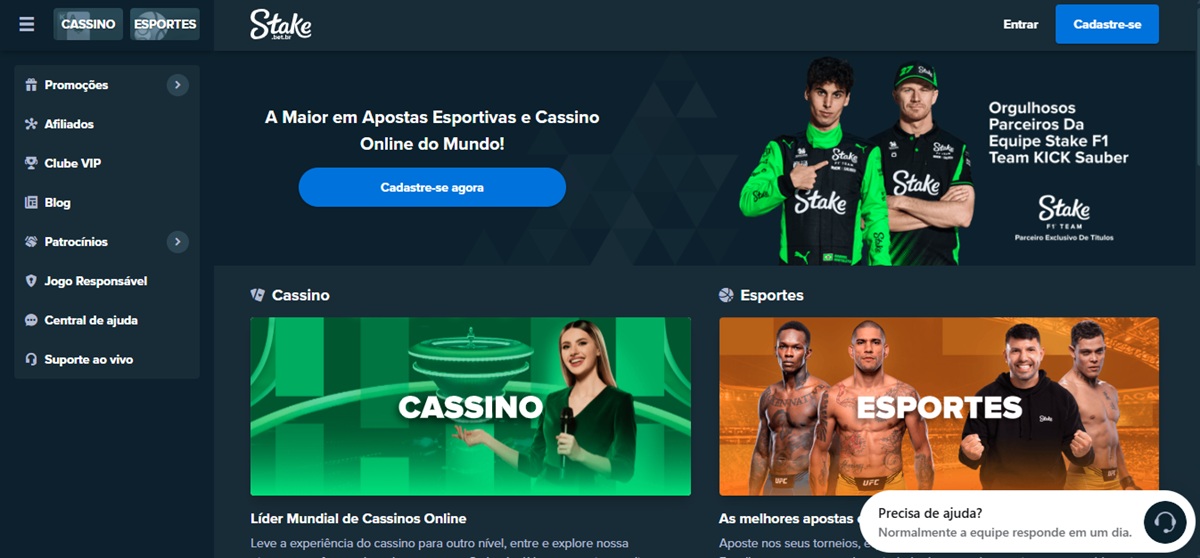Viewport: 1200px width, 558px height.
Task: Click the Clube VIP trophy icon
Action: click(x=31, y=163)
